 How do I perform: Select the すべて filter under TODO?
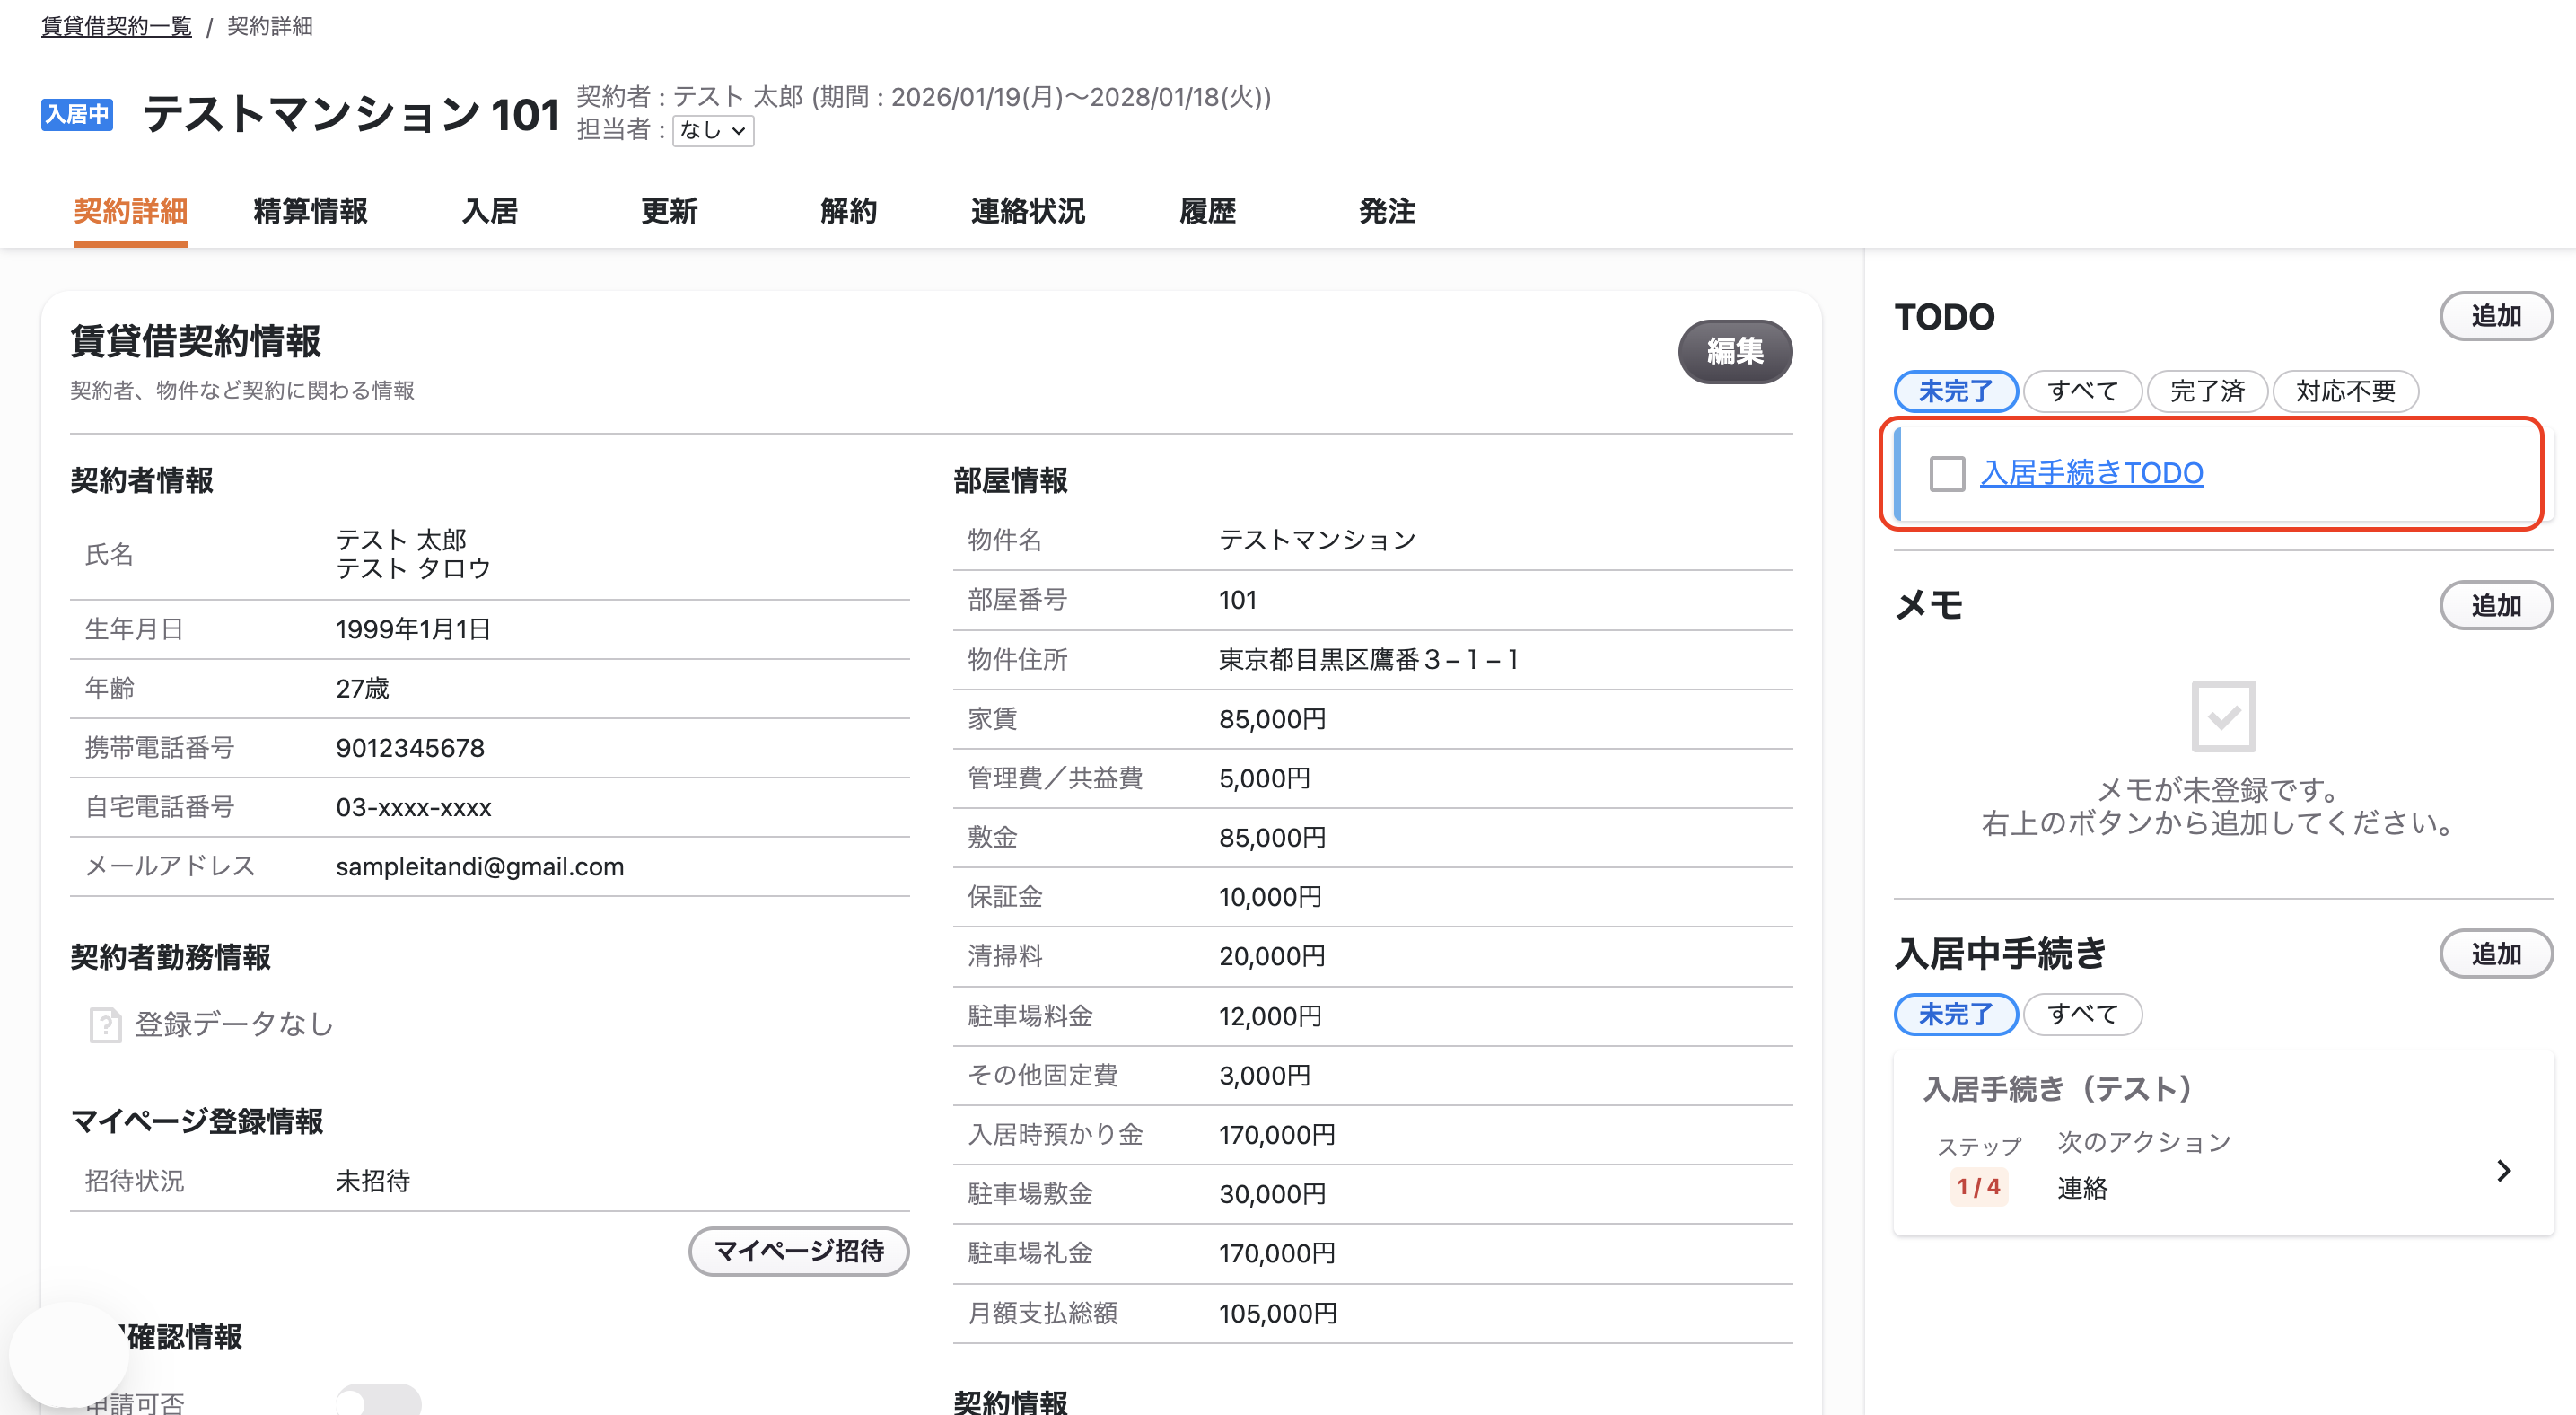point(2082,391)
